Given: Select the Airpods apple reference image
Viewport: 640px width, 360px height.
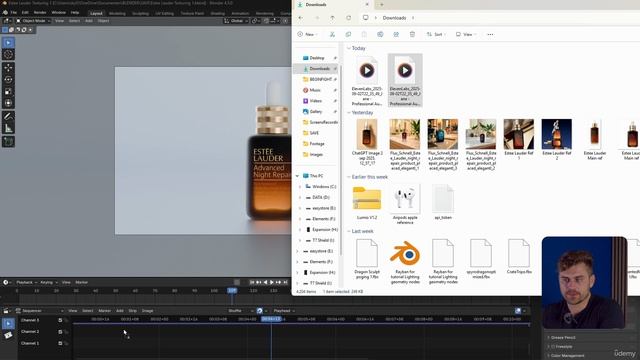Looking at the screenshot, I should 405,204.
